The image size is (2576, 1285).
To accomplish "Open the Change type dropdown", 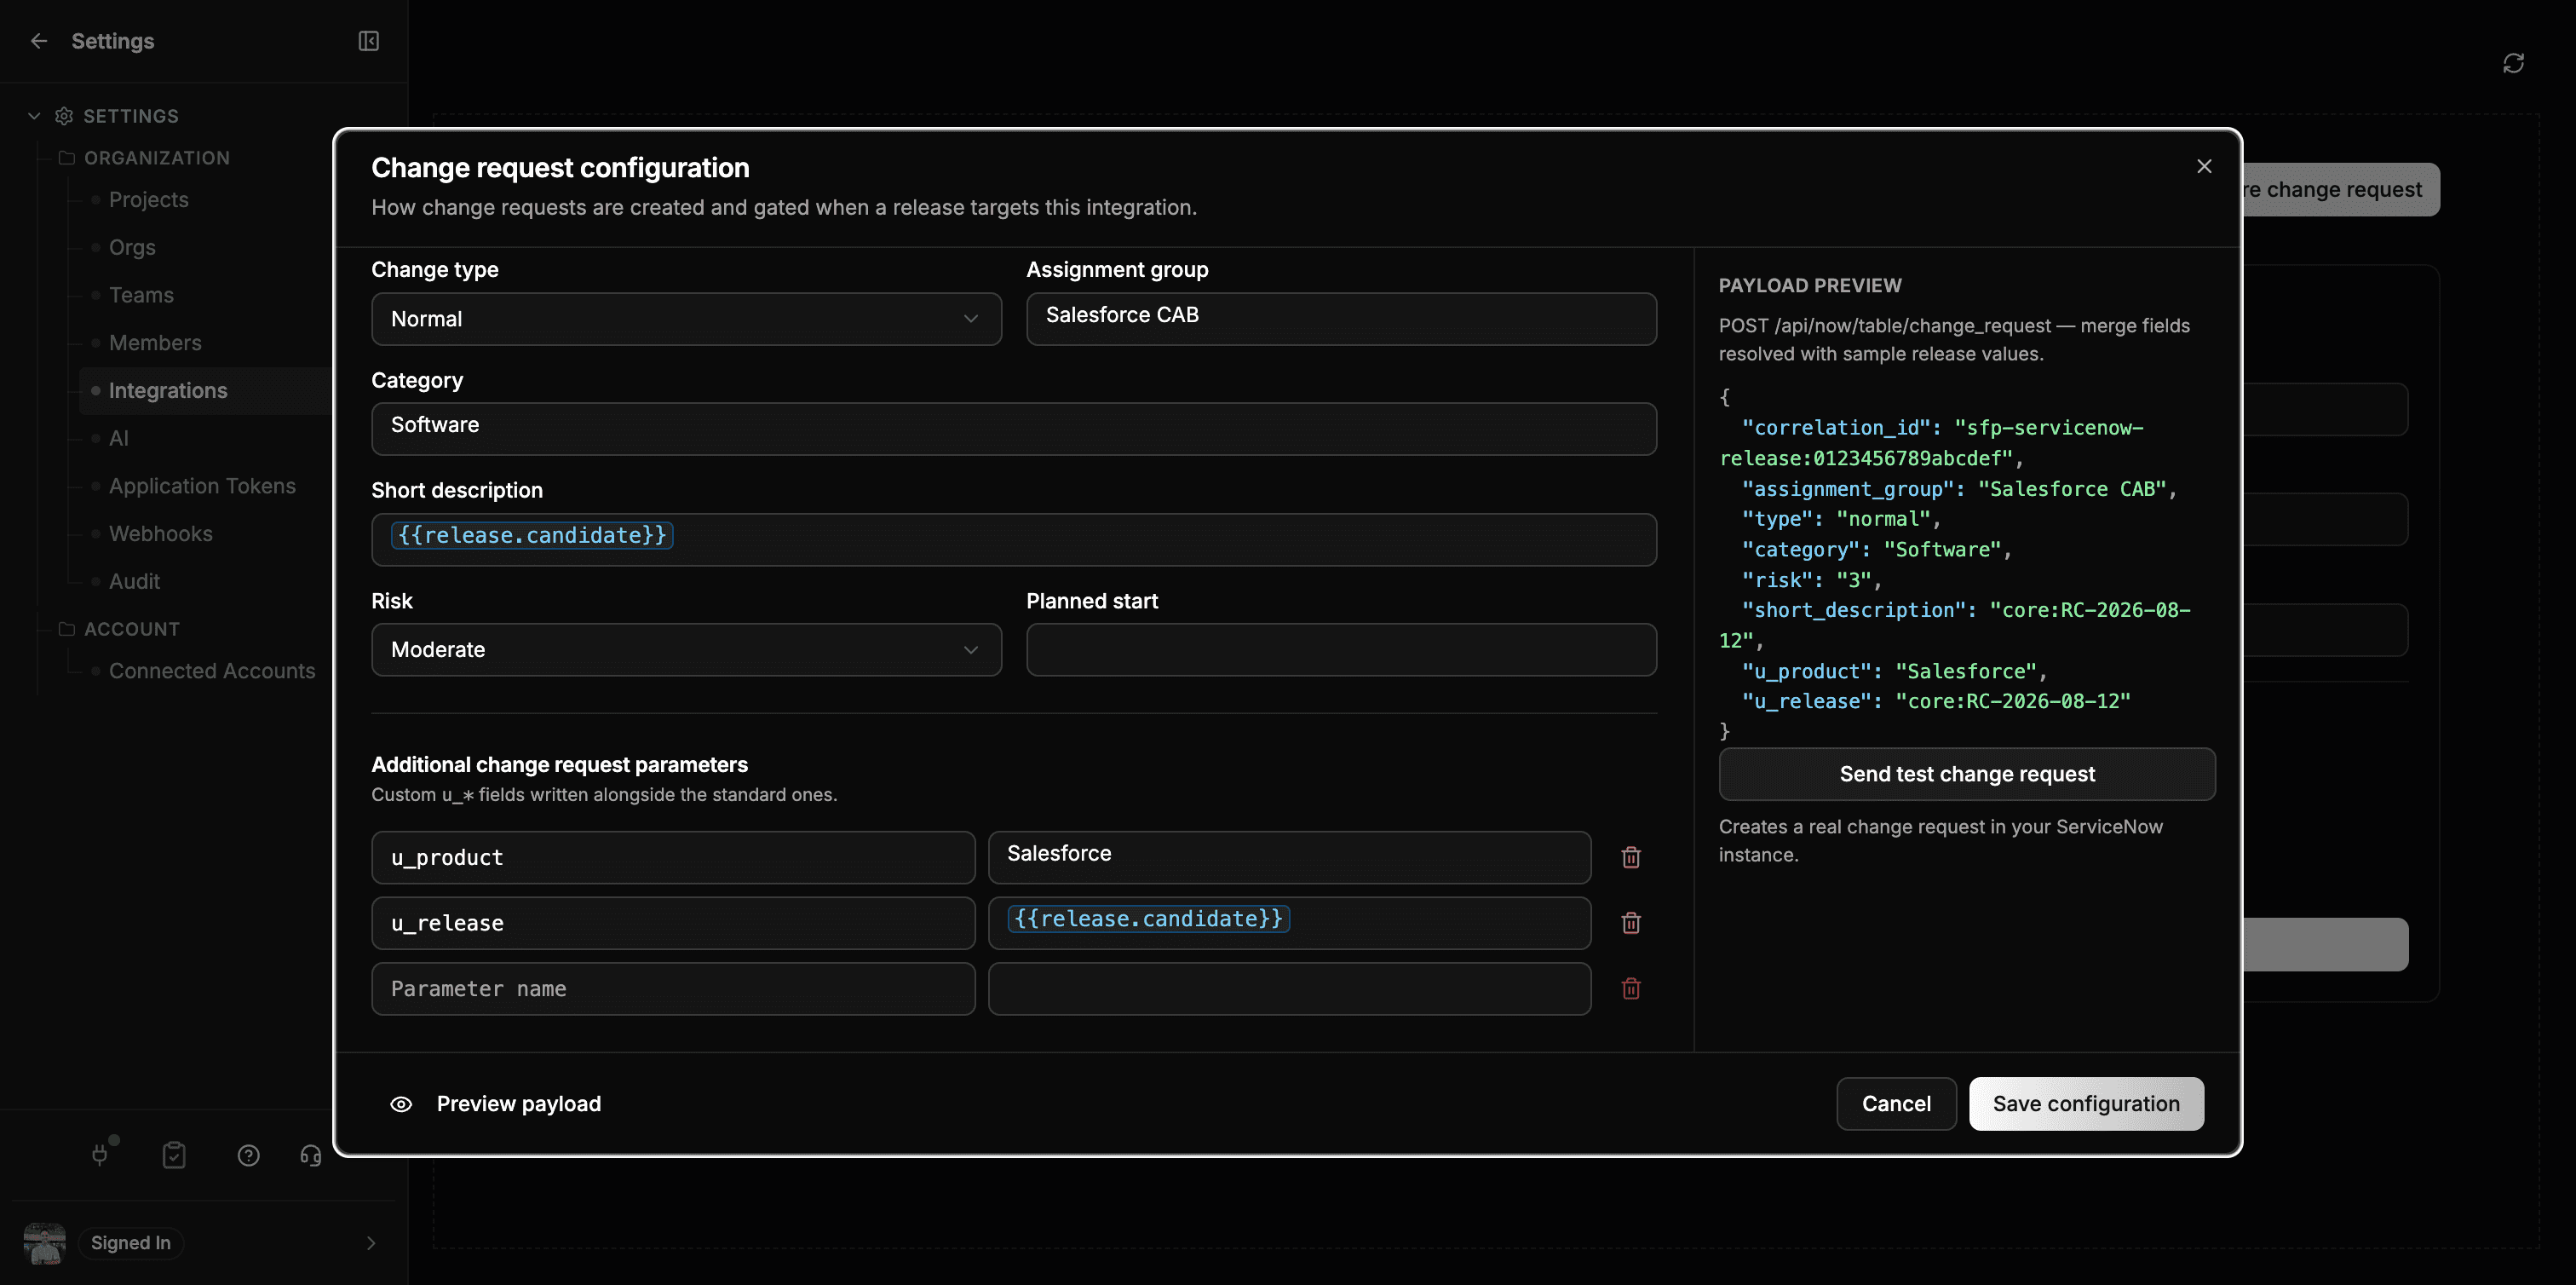I will [x=686, y=319].
